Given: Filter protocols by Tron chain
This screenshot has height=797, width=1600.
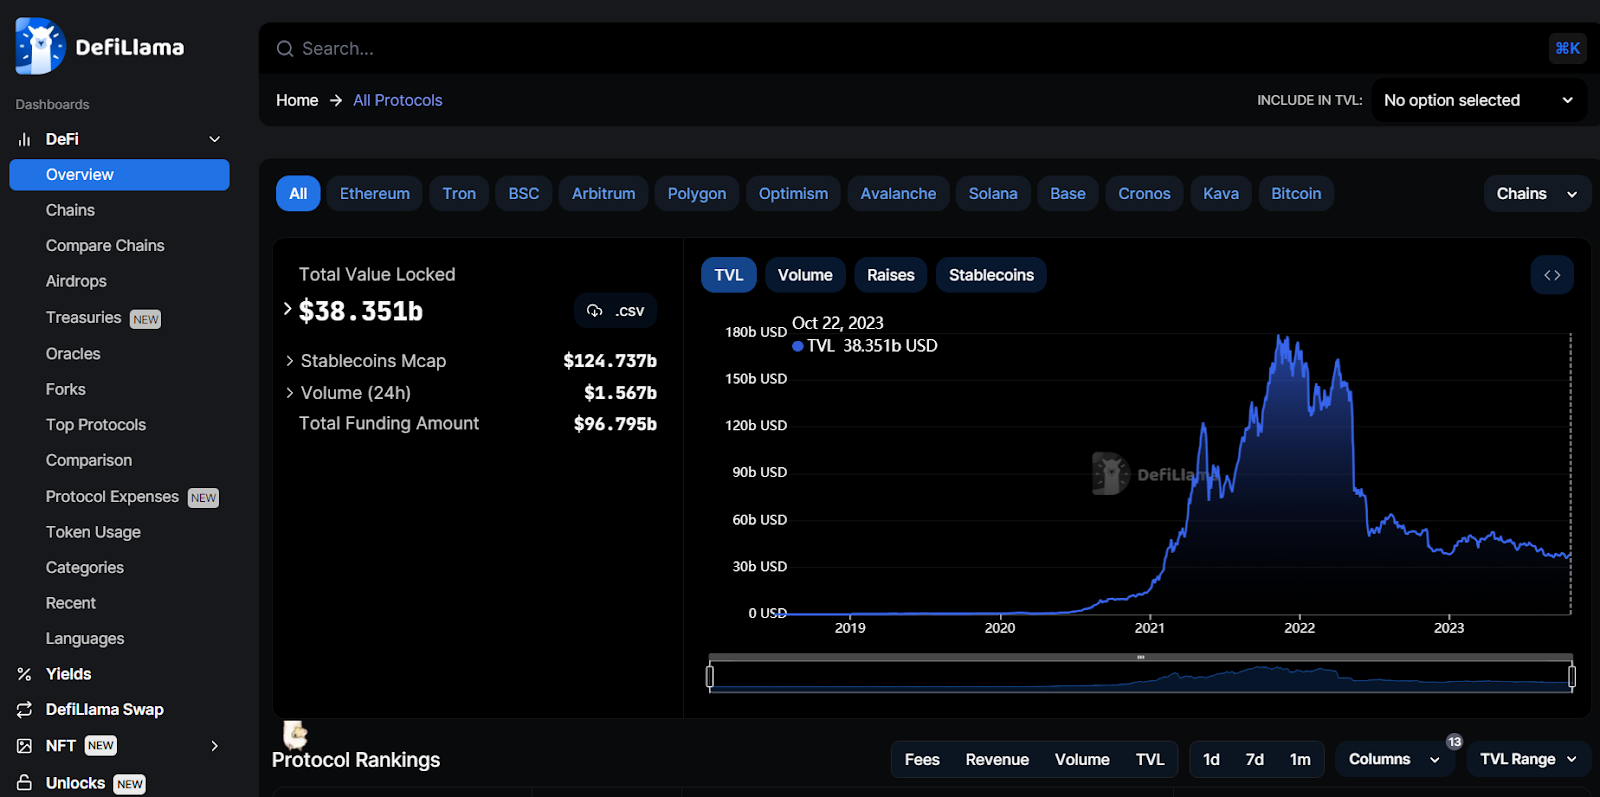Looking at the screenshot, I should [459, 194].
